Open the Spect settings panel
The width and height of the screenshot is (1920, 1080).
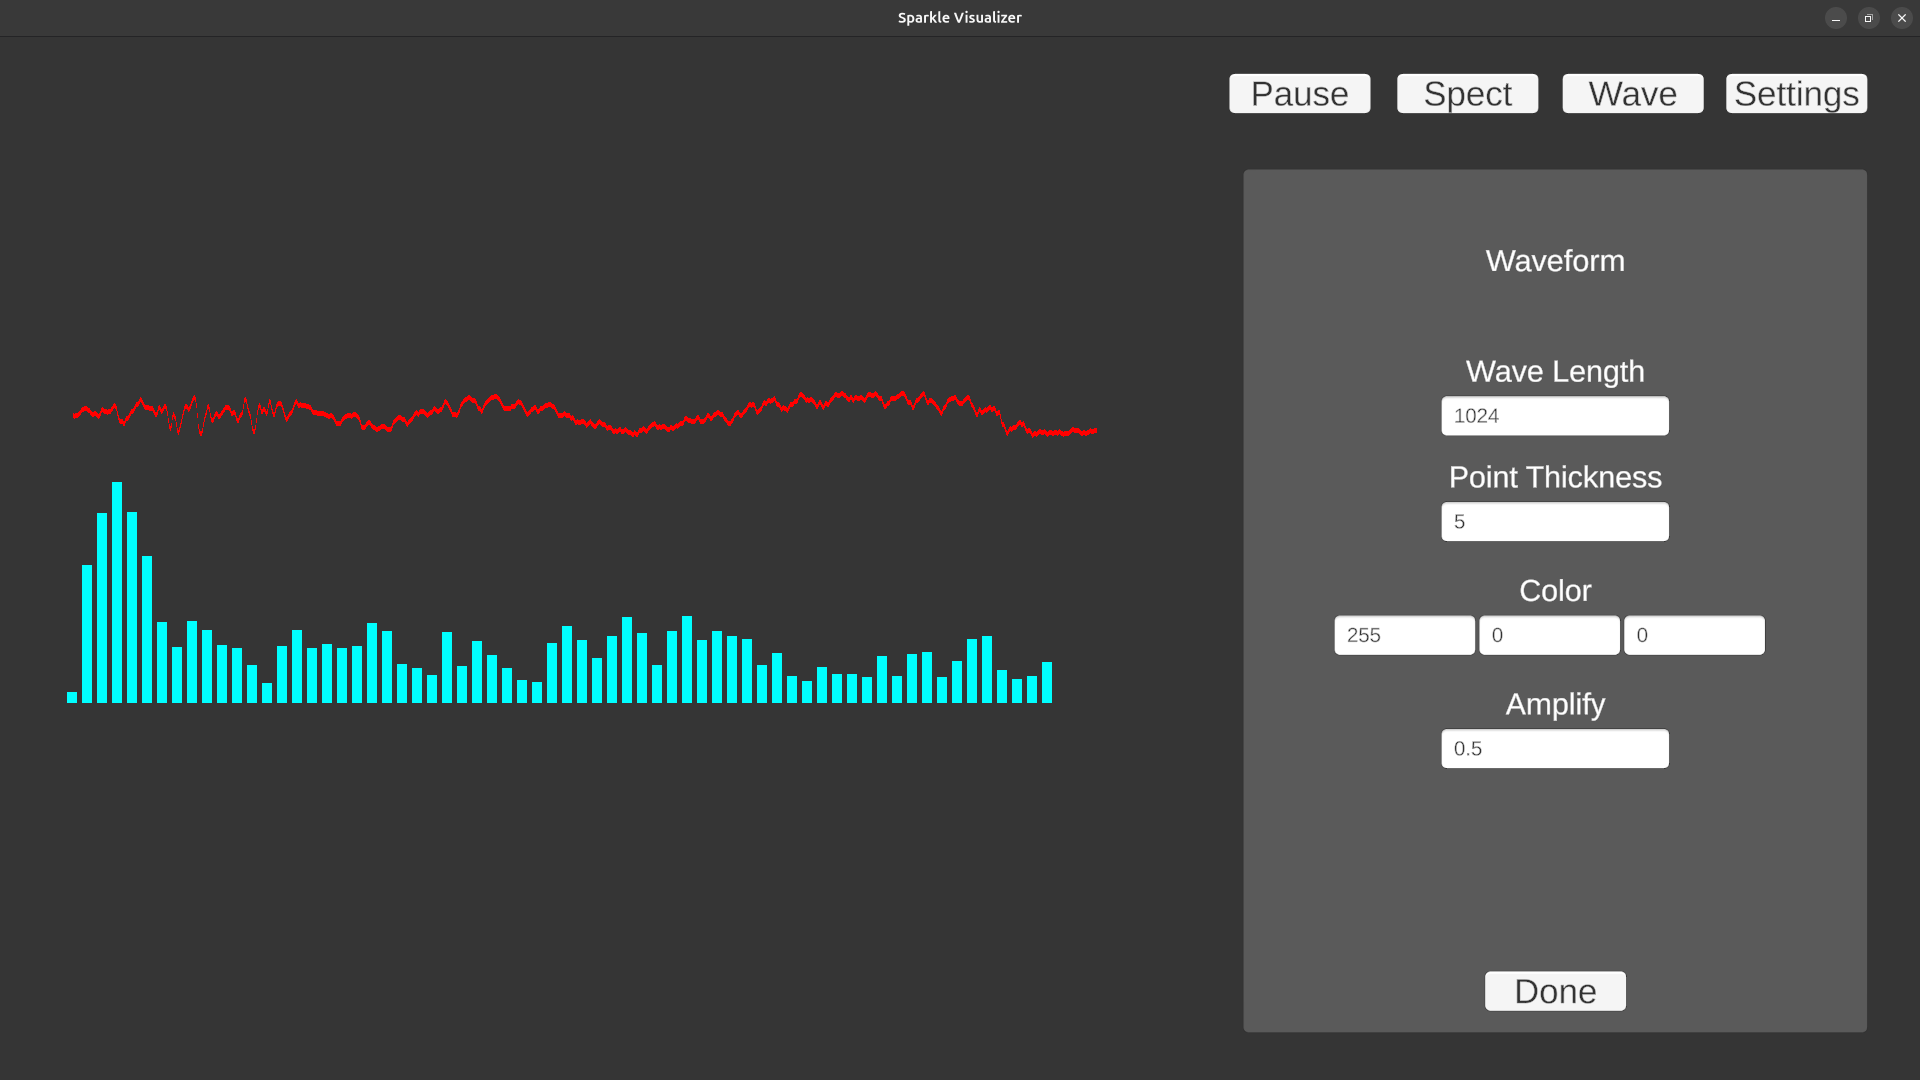click(1467, 93)
